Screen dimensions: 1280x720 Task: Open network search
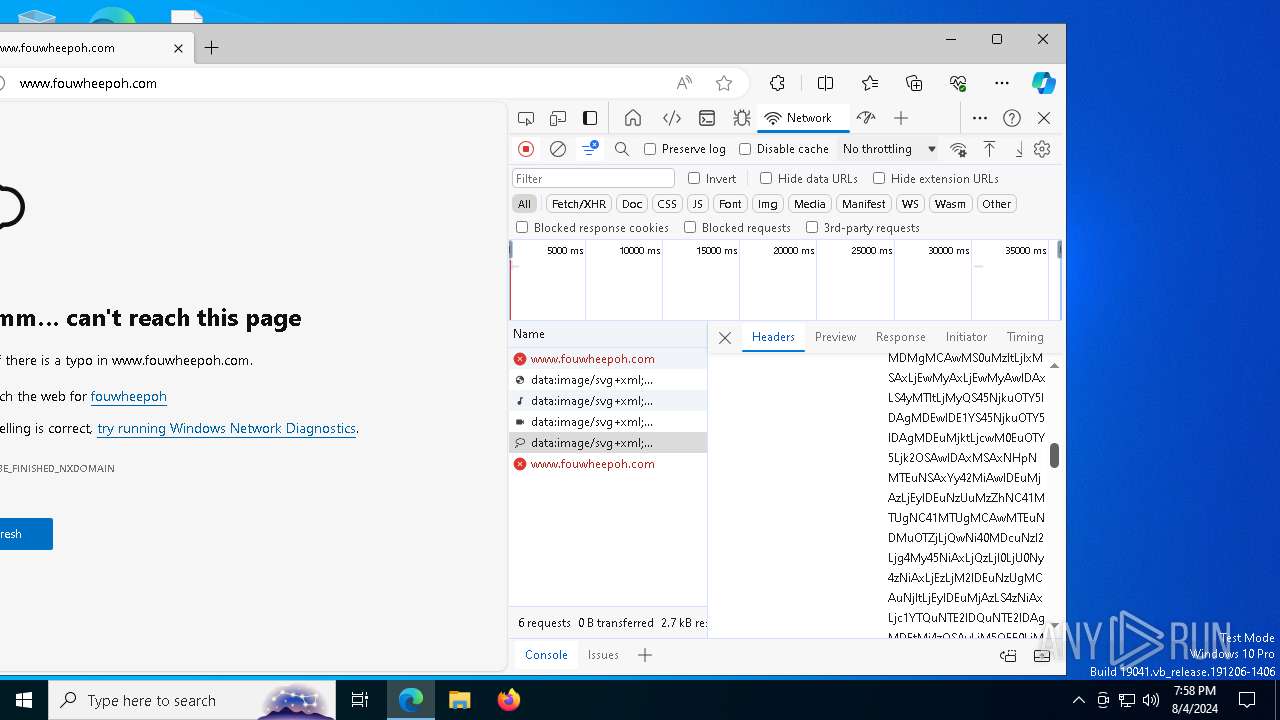tap(622, 149)
